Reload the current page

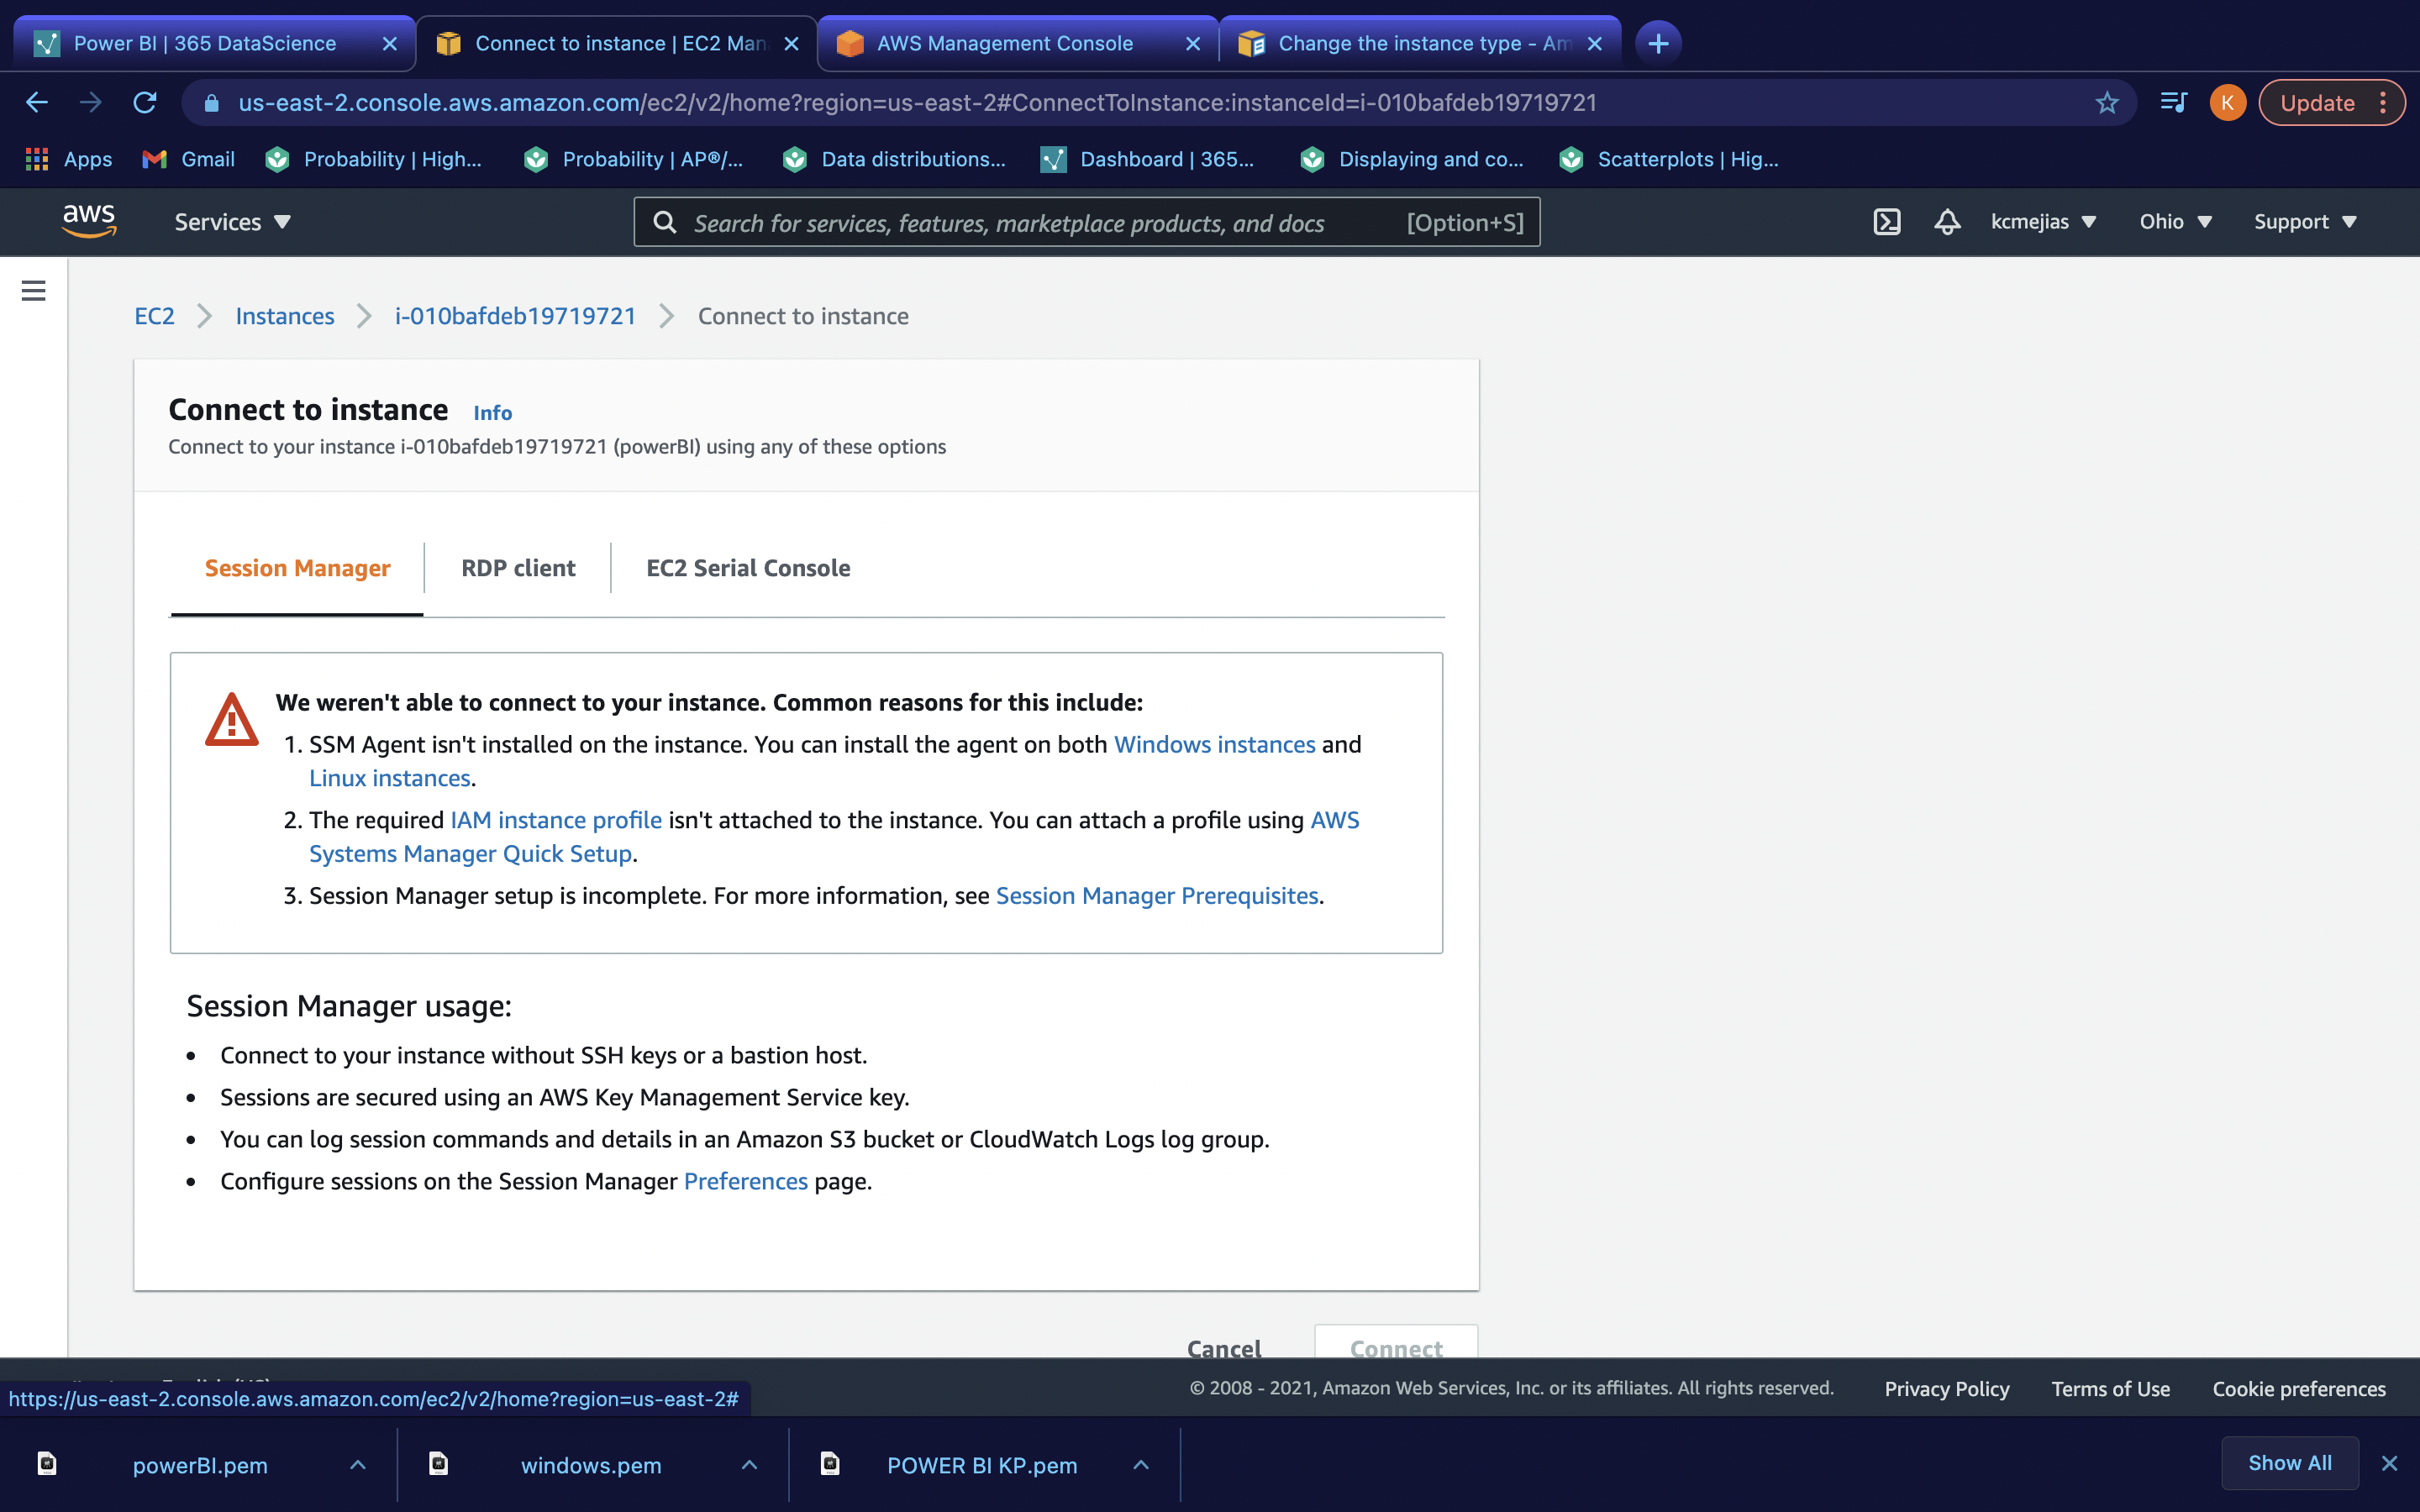145,102
